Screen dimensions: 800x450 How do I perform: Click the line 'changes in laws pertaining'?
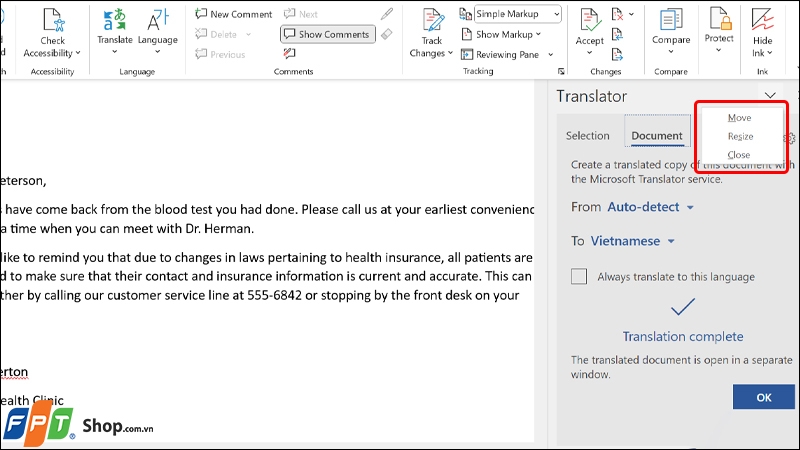266,258
